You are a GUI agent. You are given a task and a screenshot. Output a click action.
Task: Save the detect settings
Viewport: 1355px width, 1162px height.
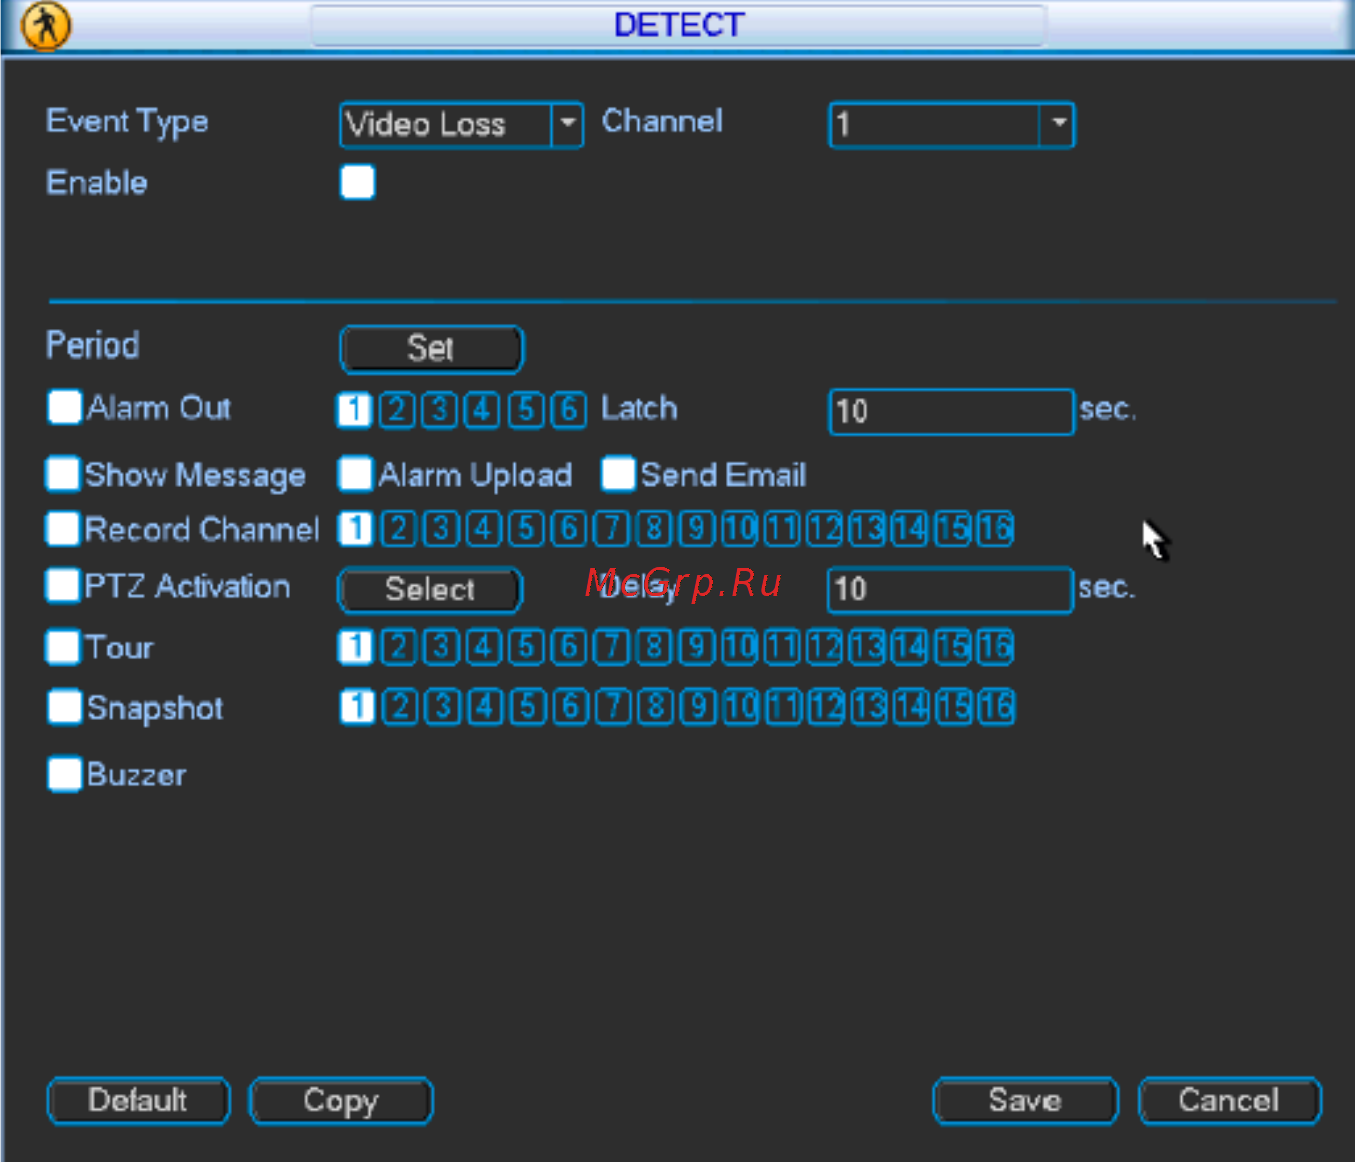click(x=1025, y=1101)
